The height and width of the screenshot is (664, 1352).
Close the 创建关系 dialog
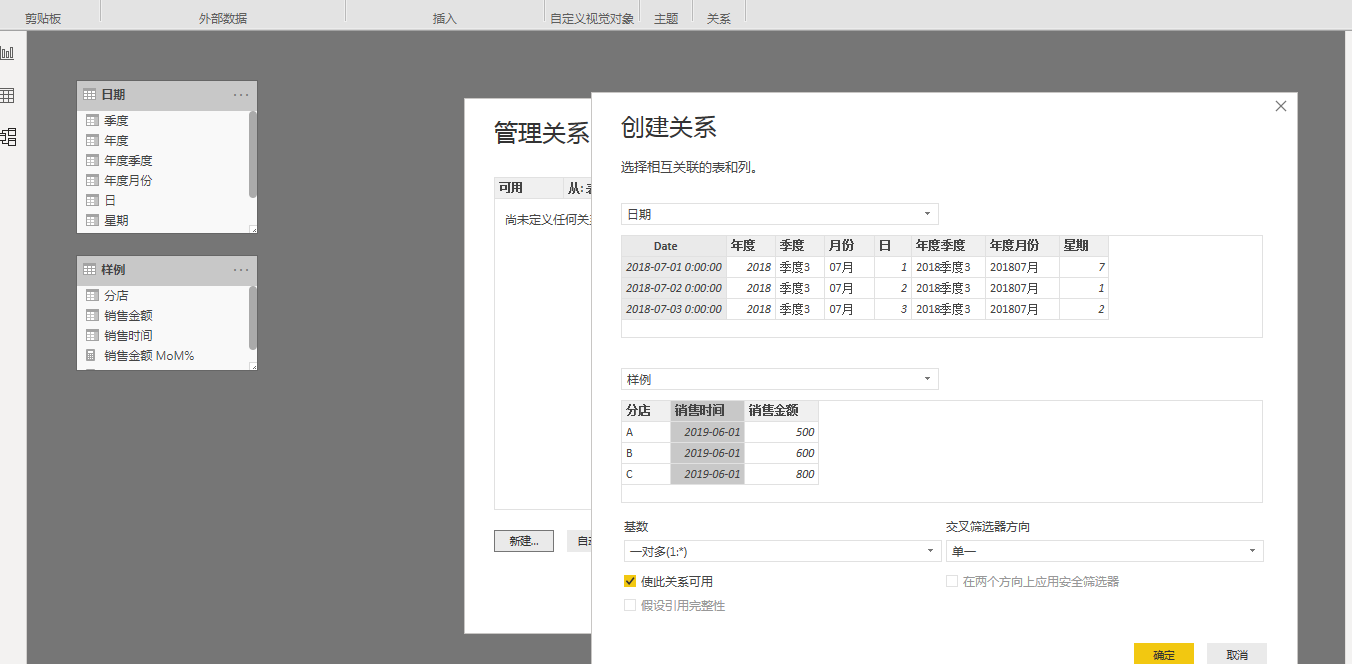pyautogui.click(x=1281, y=106)
